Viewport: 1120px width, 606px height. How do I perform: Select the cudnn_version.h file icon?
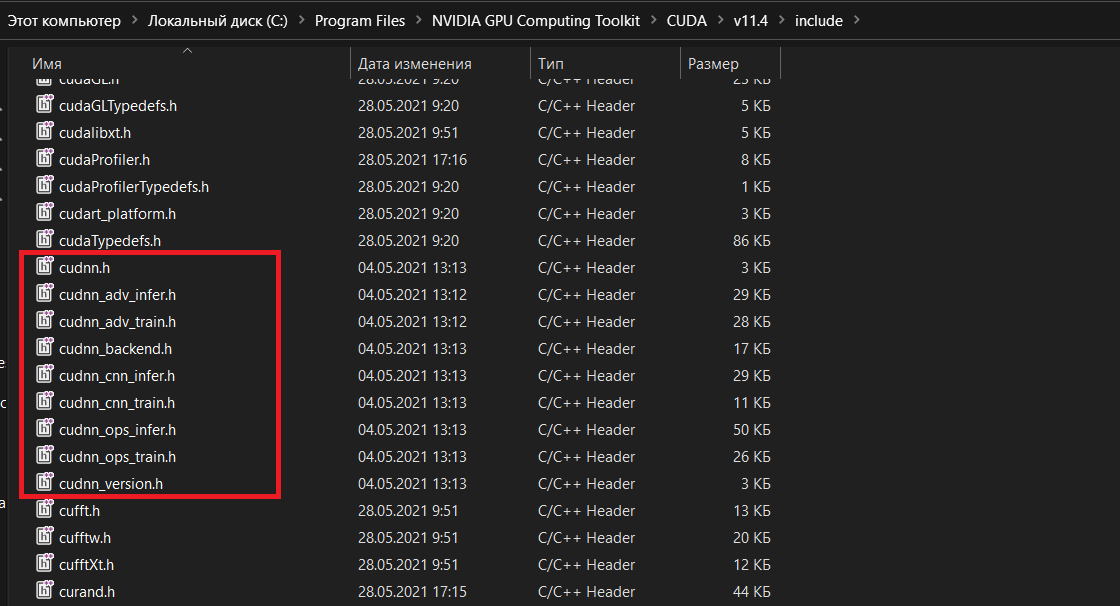pyautogui.click(x=45, y=483)
